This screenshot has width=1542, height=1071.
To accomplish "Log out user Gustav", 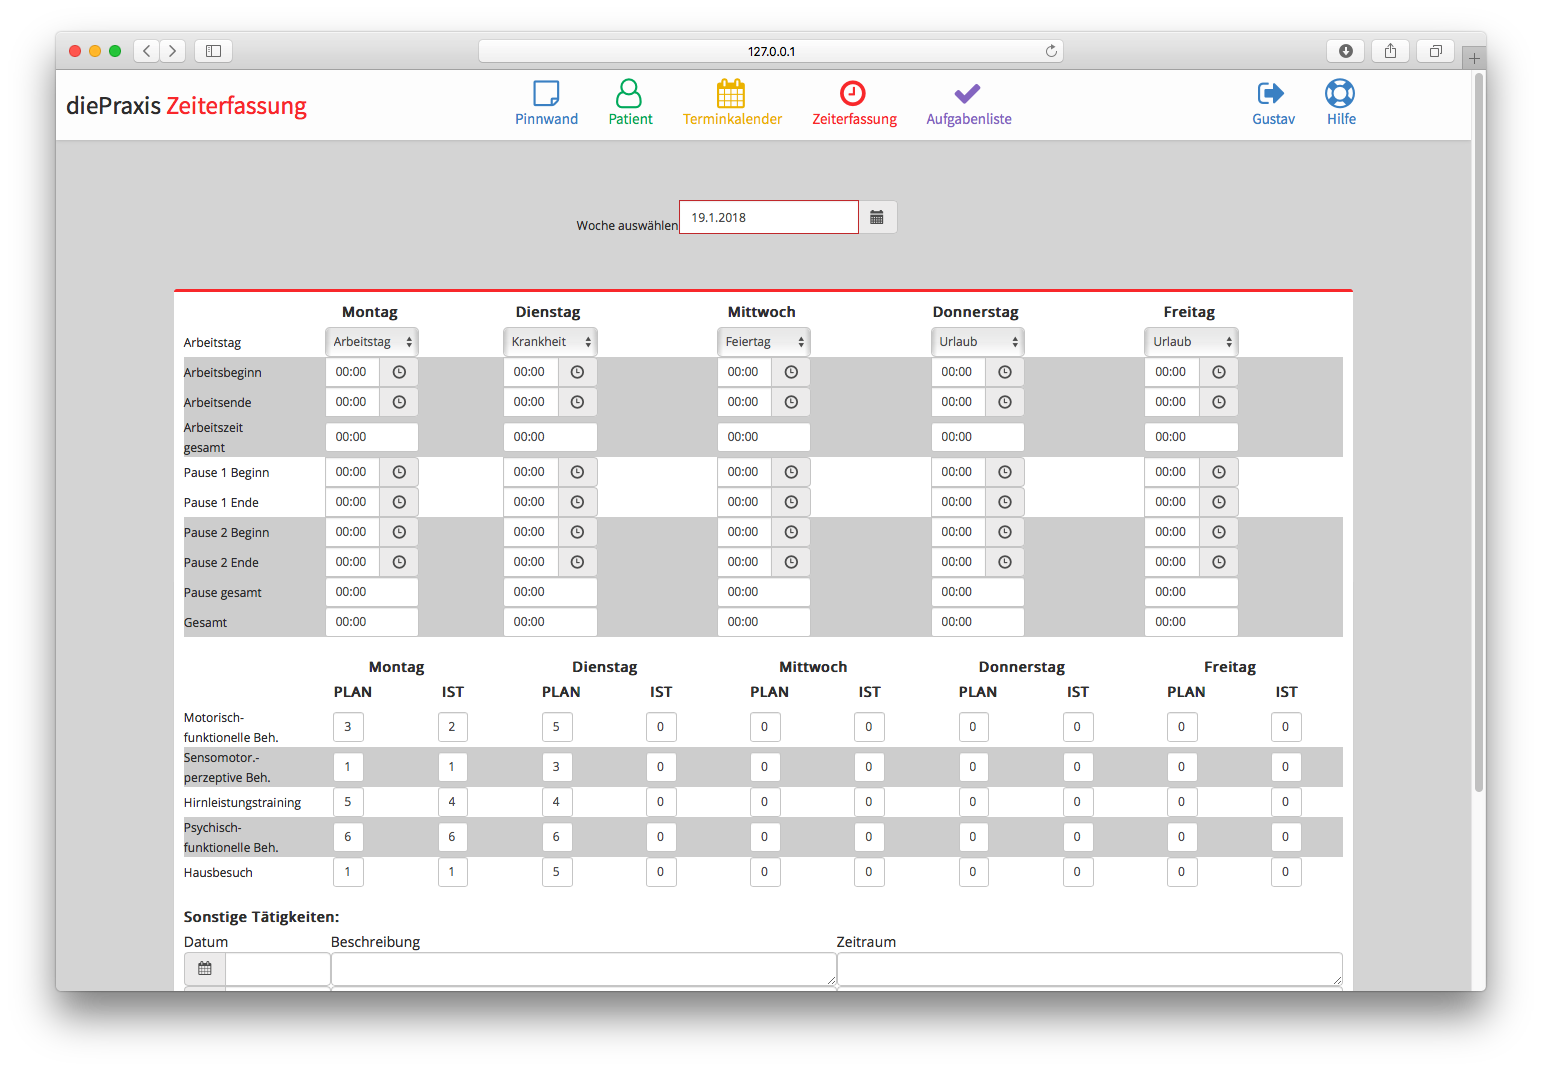I will coord(1273,103).
